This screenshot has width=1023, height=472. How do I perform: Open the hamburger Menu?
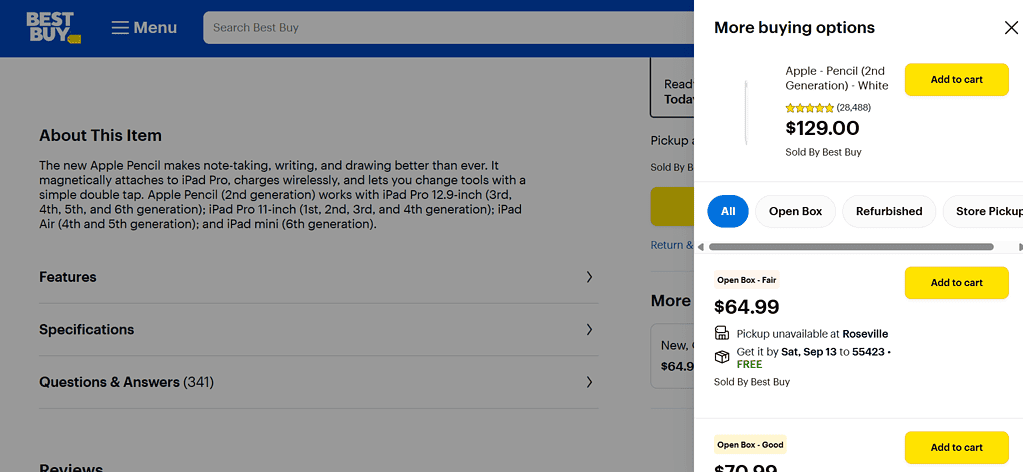tap(144, 27)
